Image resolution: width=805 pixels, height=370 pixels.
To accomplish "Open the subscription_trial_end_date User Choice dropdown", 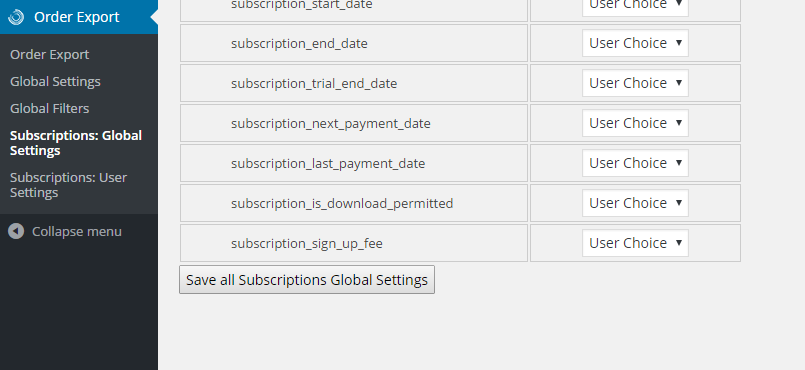I will click(x=635, y=83).
